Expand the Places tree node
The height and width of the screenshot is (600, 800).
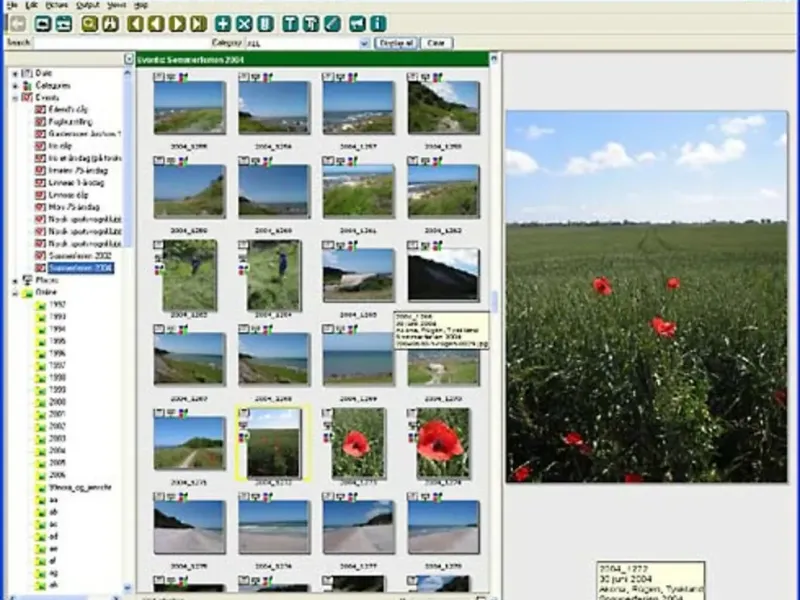pyautogui.click(x=15, y=281)
